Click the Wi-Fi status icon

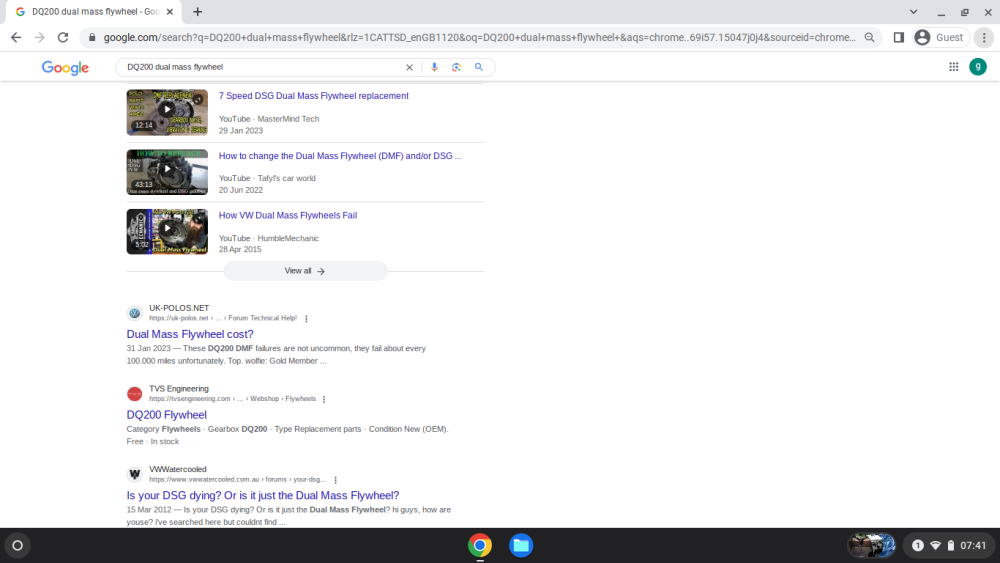(x=936, y=545)
